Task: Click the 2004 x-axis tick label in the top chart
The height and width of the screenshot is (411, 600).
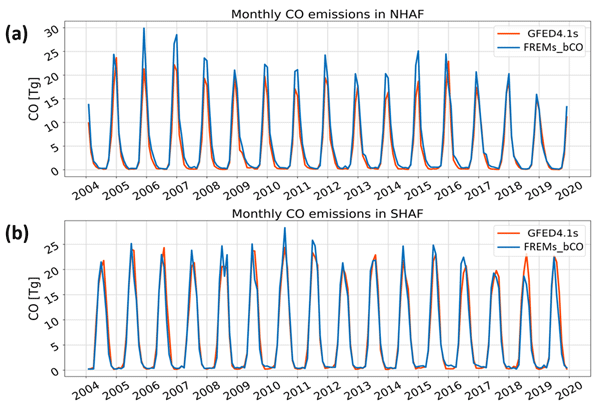Action: [x=84, y=191]
